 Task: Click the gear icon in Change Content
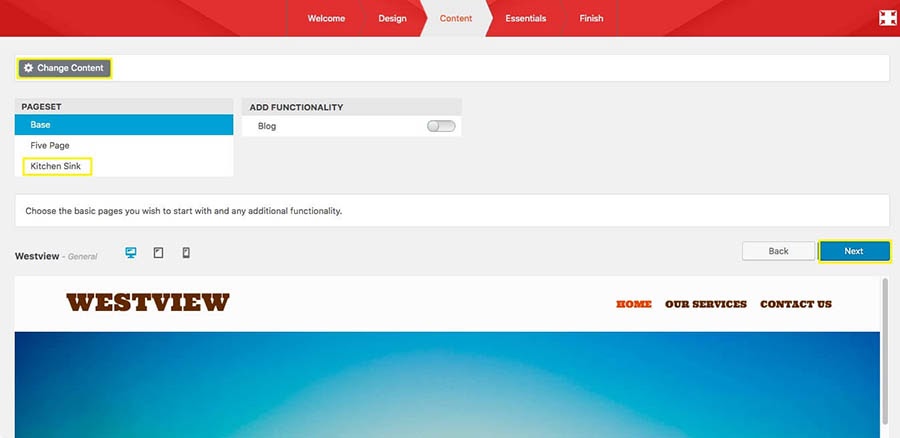28,68
